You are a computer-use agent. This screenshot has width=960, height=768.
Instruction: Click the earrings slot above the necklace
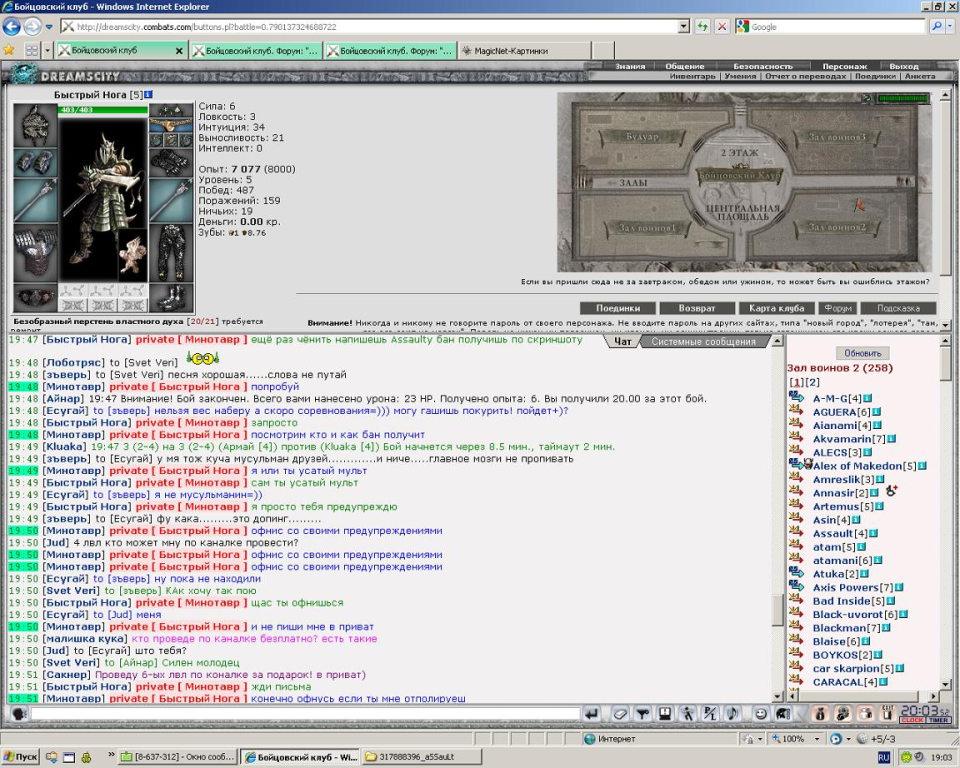(x=171, y=111)
